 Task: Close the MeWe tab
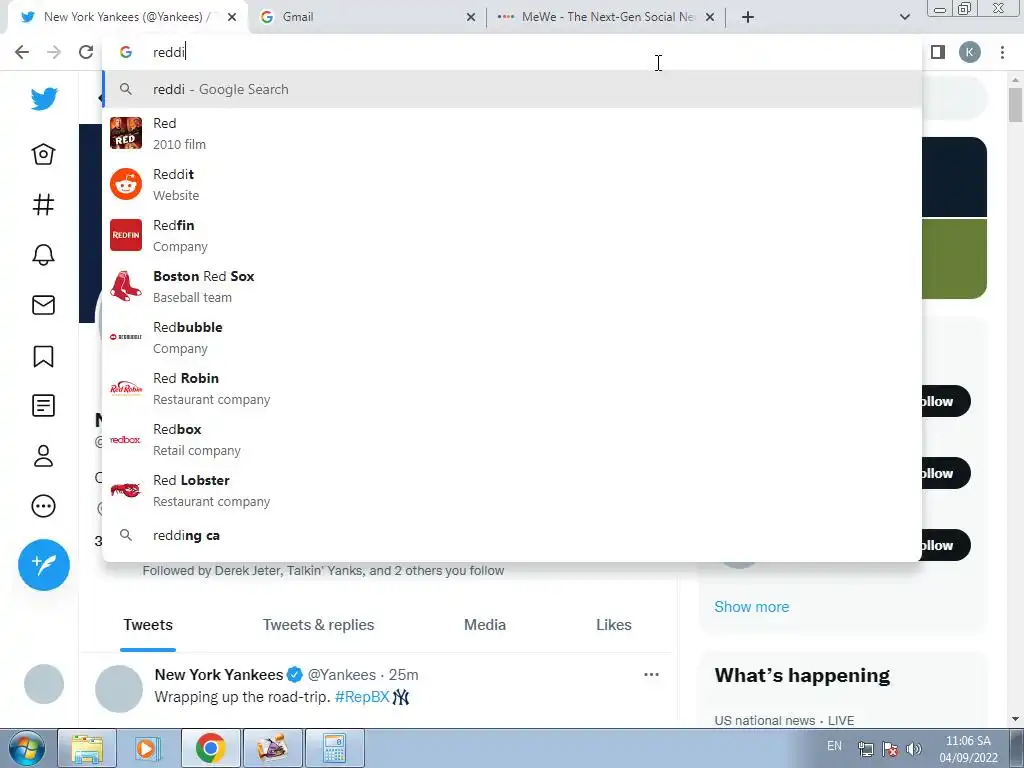tap(710, 18)
